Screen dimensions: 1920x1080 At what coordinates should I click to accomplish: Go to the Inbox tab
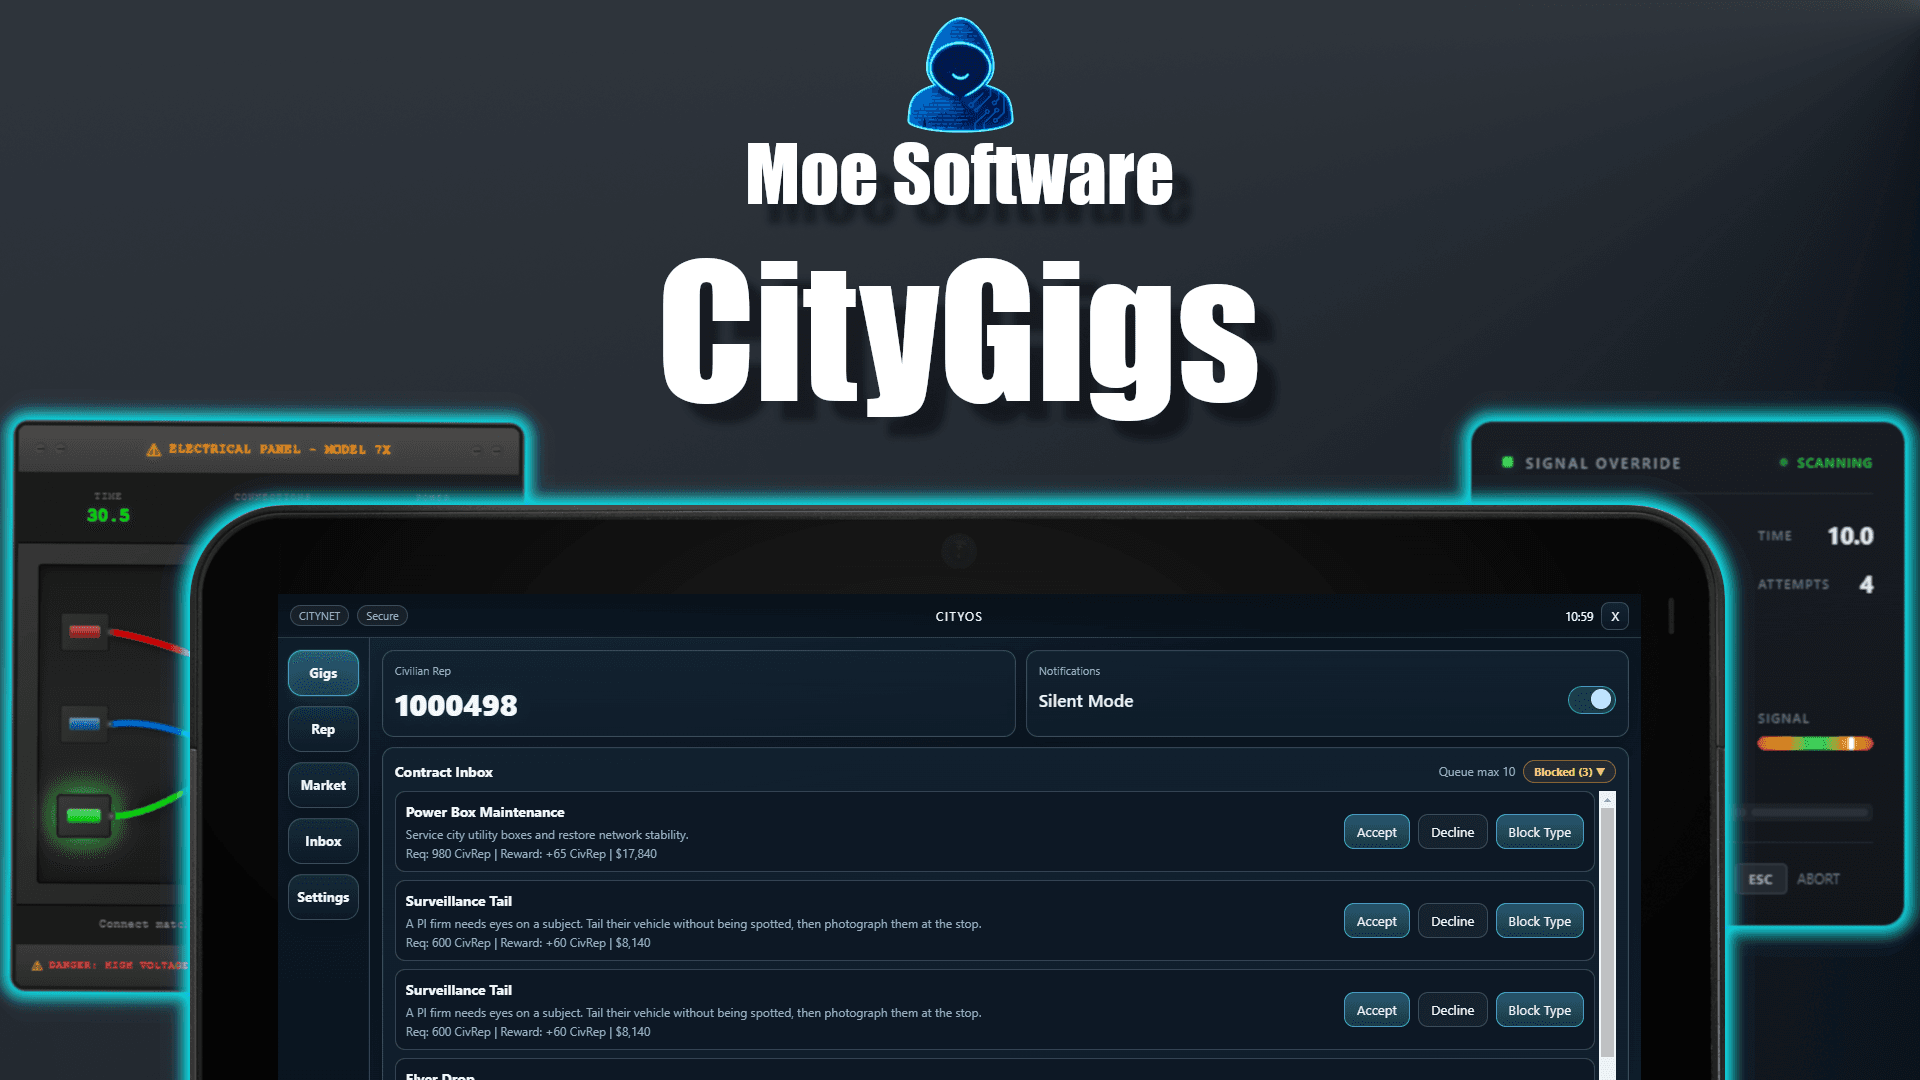(323, 841)
